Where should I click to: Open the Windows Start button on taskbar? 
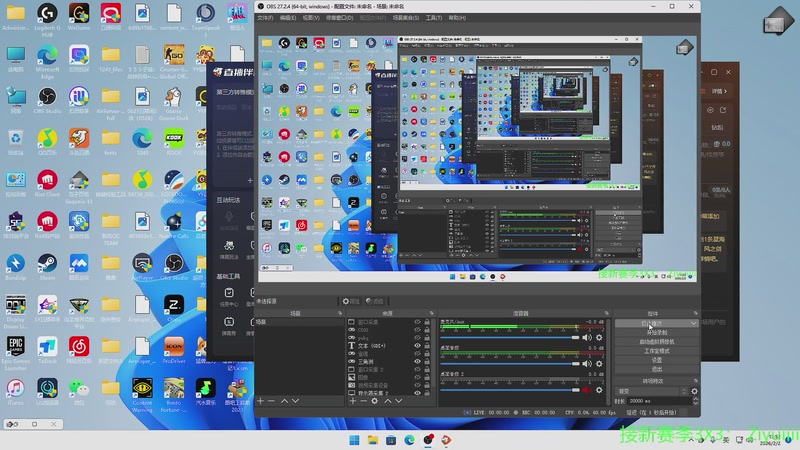(x=354, y=440)
